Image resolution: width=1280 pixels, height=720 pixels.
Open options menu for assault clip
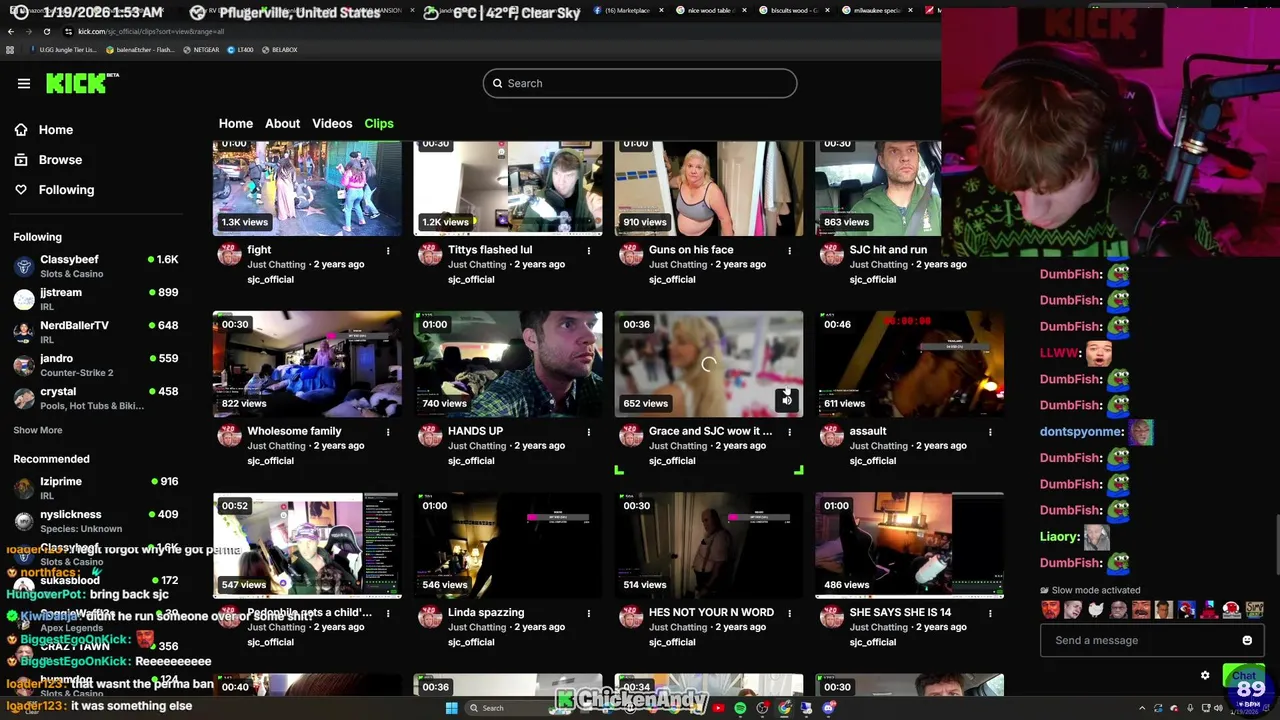[x=991, y=432]
